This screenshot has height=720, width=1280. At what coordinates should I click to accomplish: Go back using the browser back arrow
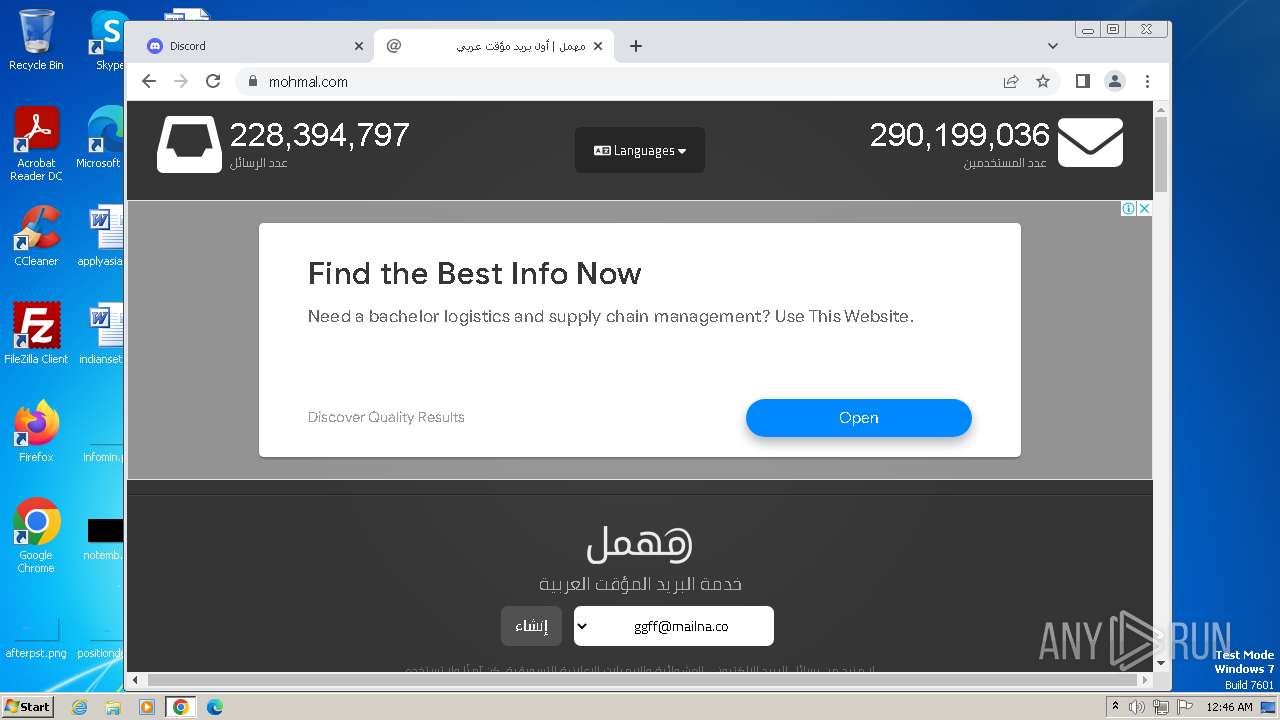tap(149, 81)
